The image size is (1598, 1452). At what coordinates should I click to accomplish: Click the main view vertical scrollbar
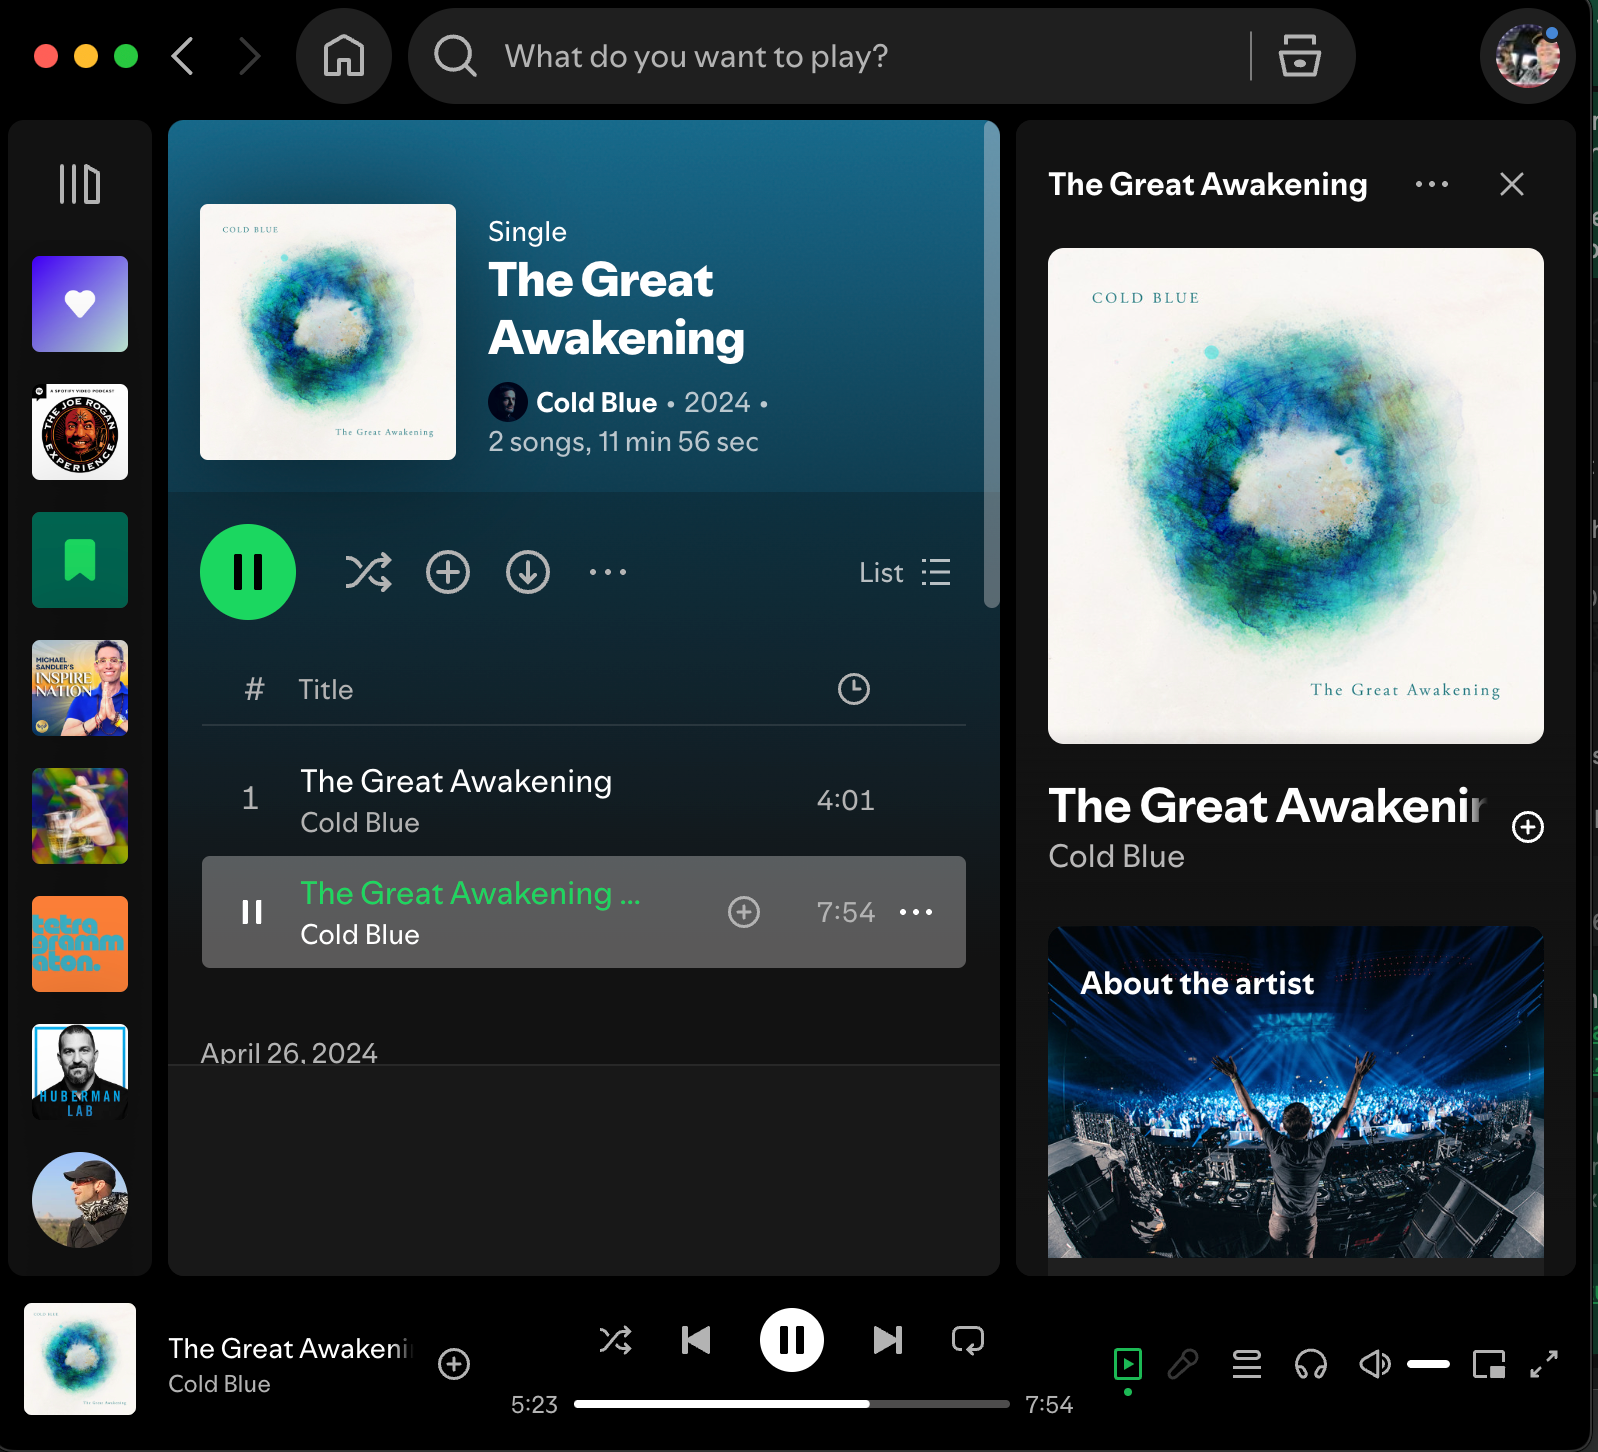pyautogui.click(x=991, y=366)
